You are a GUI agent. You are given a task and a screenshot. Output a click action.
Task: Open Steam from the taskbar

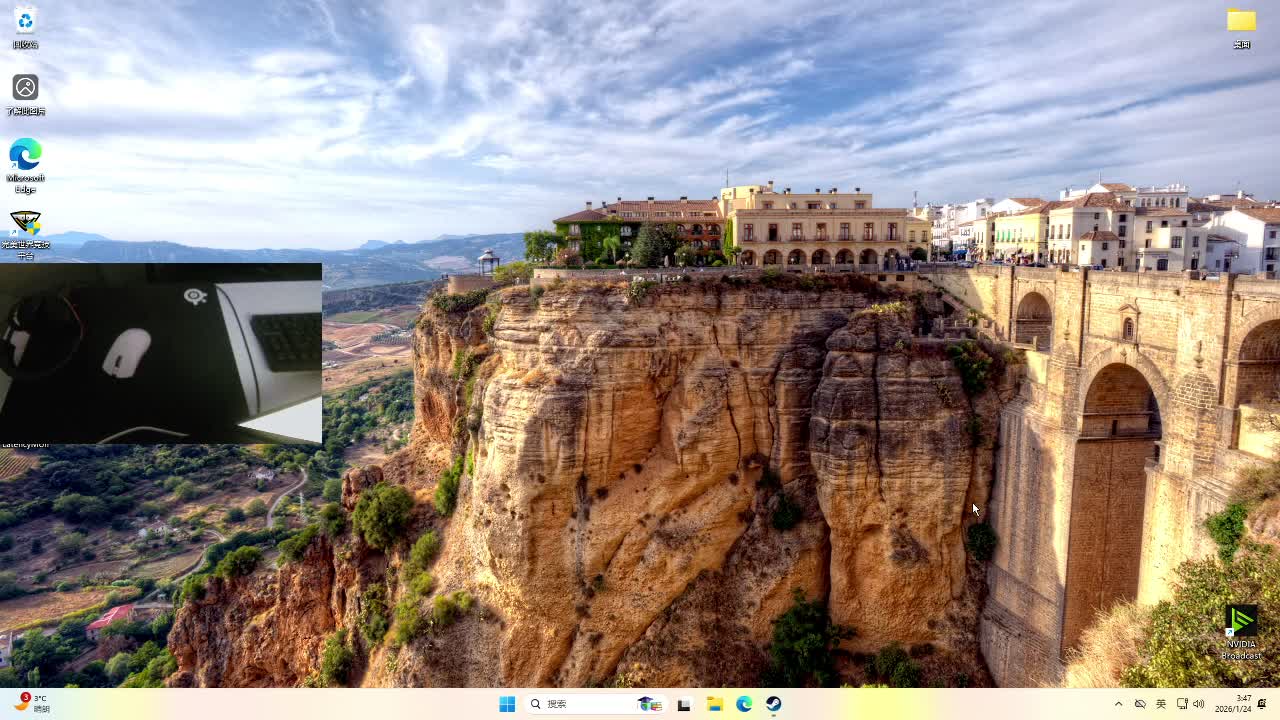[774, 704]
